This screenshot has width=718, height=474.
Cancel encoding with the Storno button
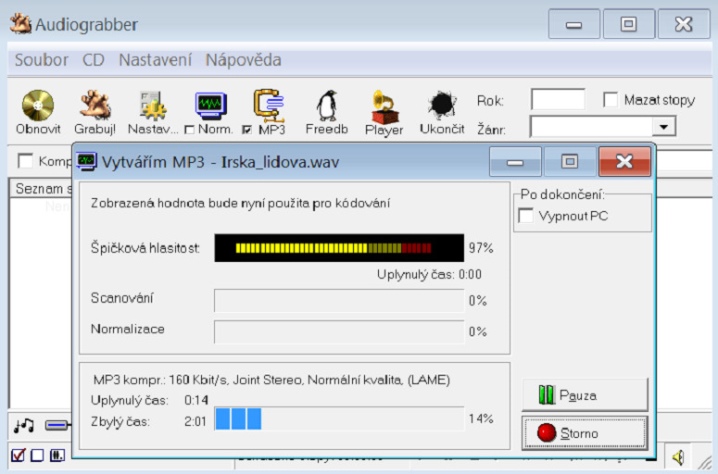585,433
